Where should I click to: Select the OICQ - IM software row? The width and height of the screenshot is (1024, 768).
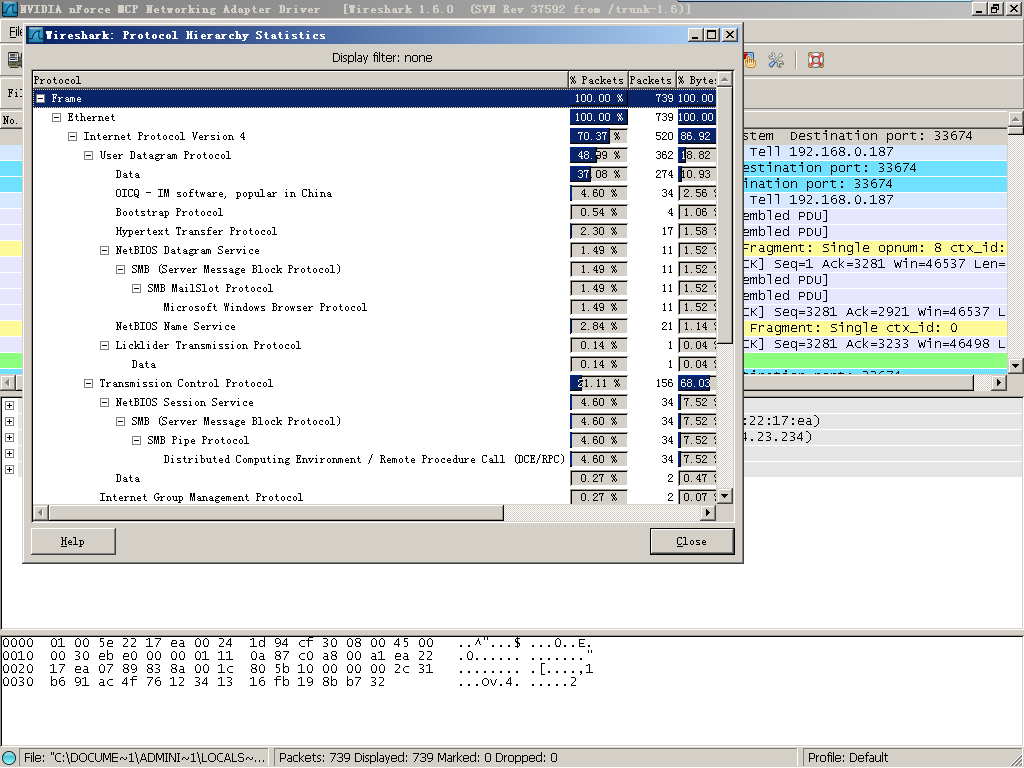pyautogui.click(x=375, y=193)
